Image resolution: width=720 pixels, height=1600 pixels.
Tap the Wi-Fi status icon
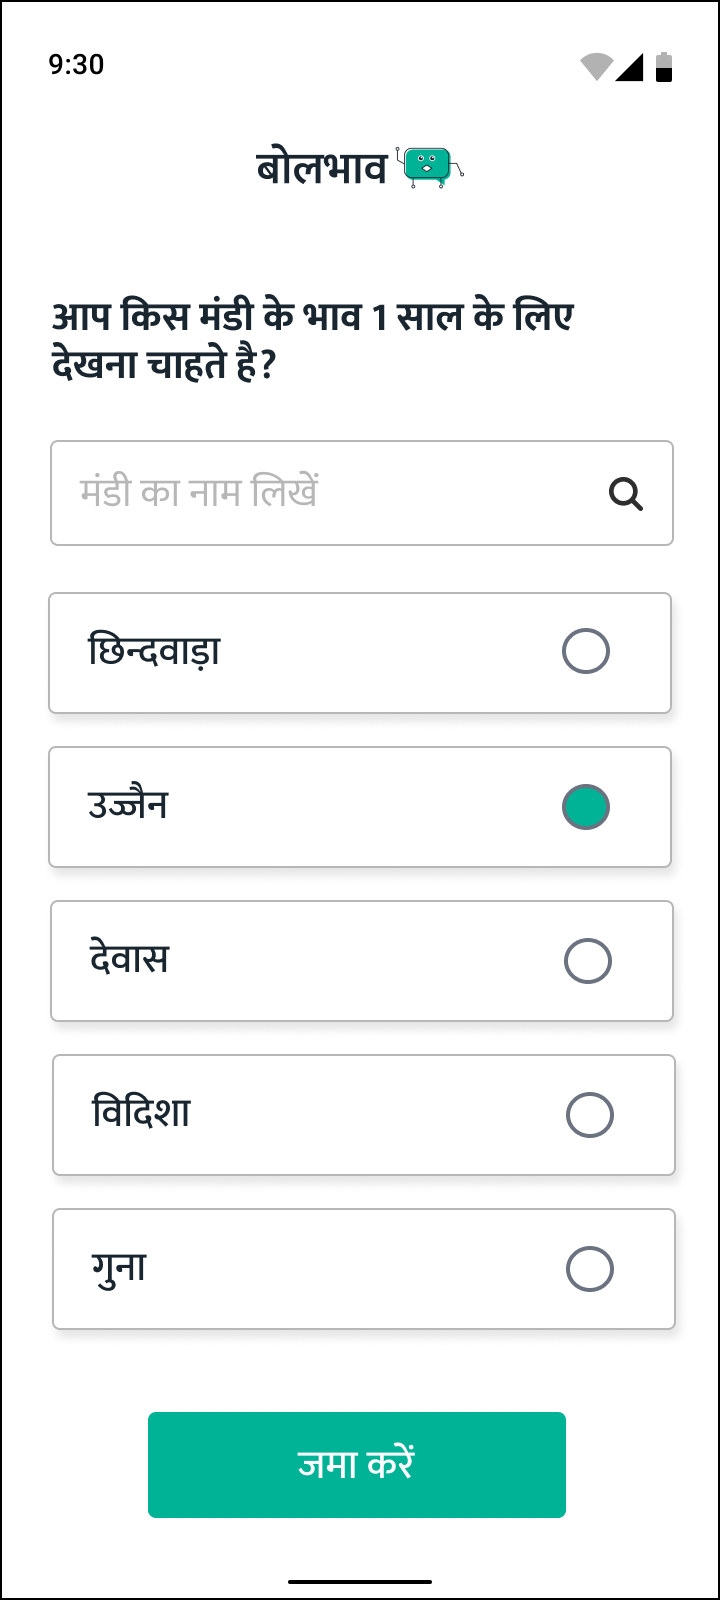tap(596, 66)
